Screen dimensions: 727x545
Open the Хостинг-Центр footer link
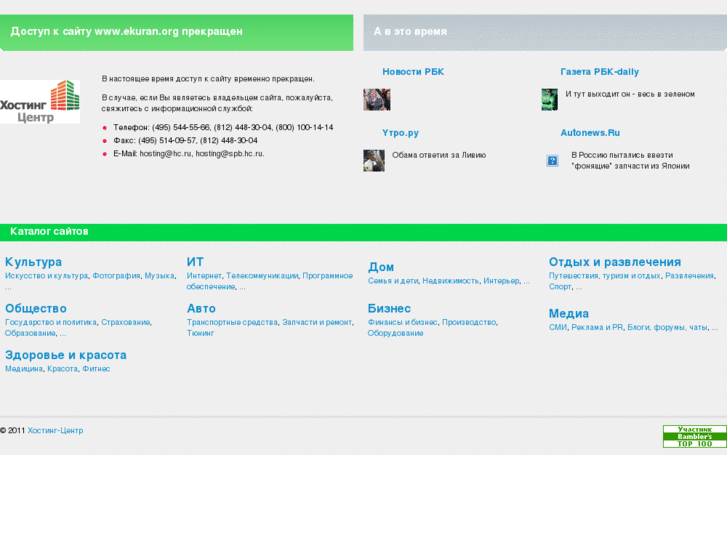point(55,430)
